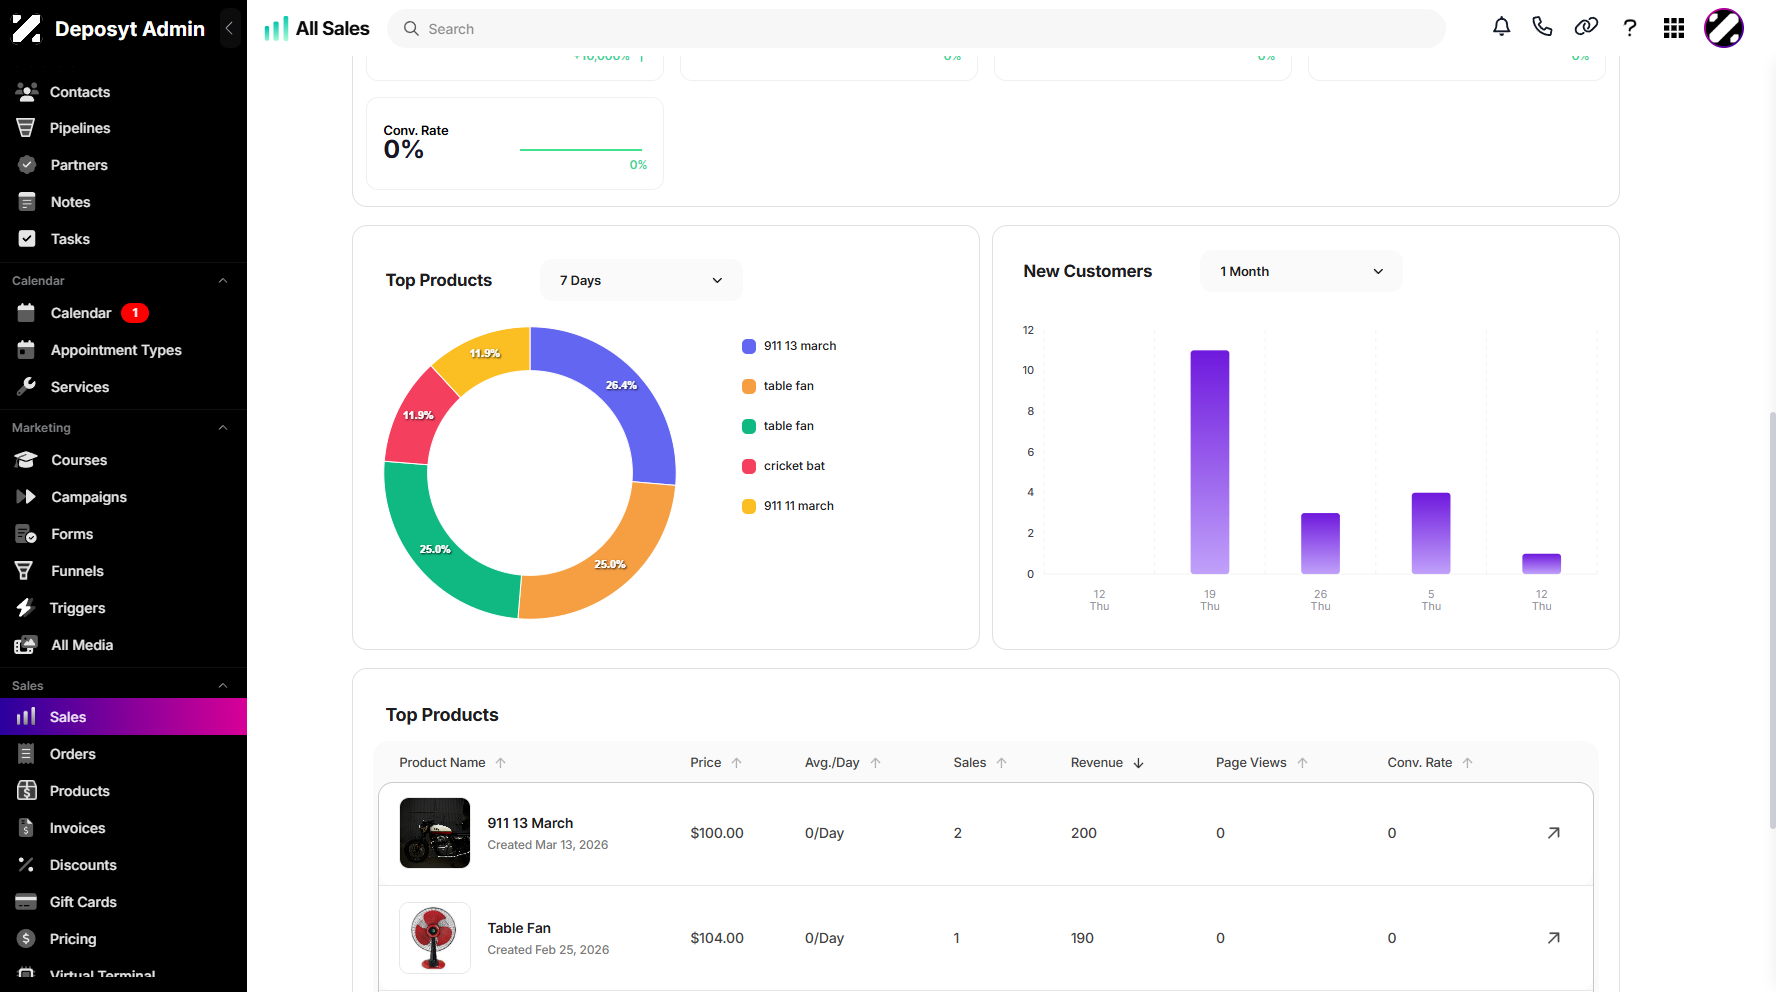Click the Search input field
Image resolution: width=1776 pixels, height=992 pixels.
[916, 29]
